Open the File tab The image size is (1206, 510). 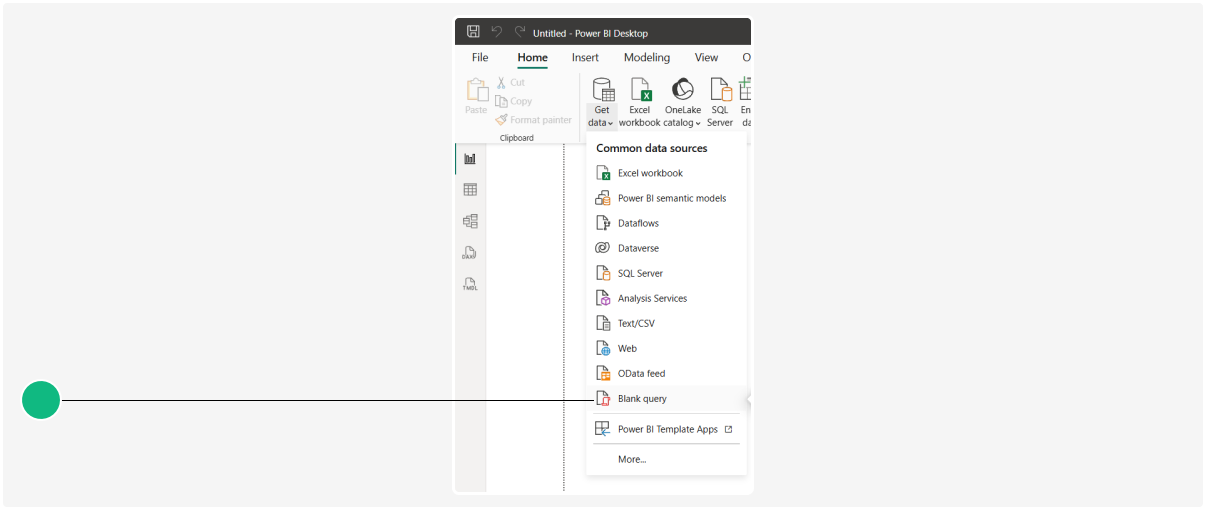480,58
